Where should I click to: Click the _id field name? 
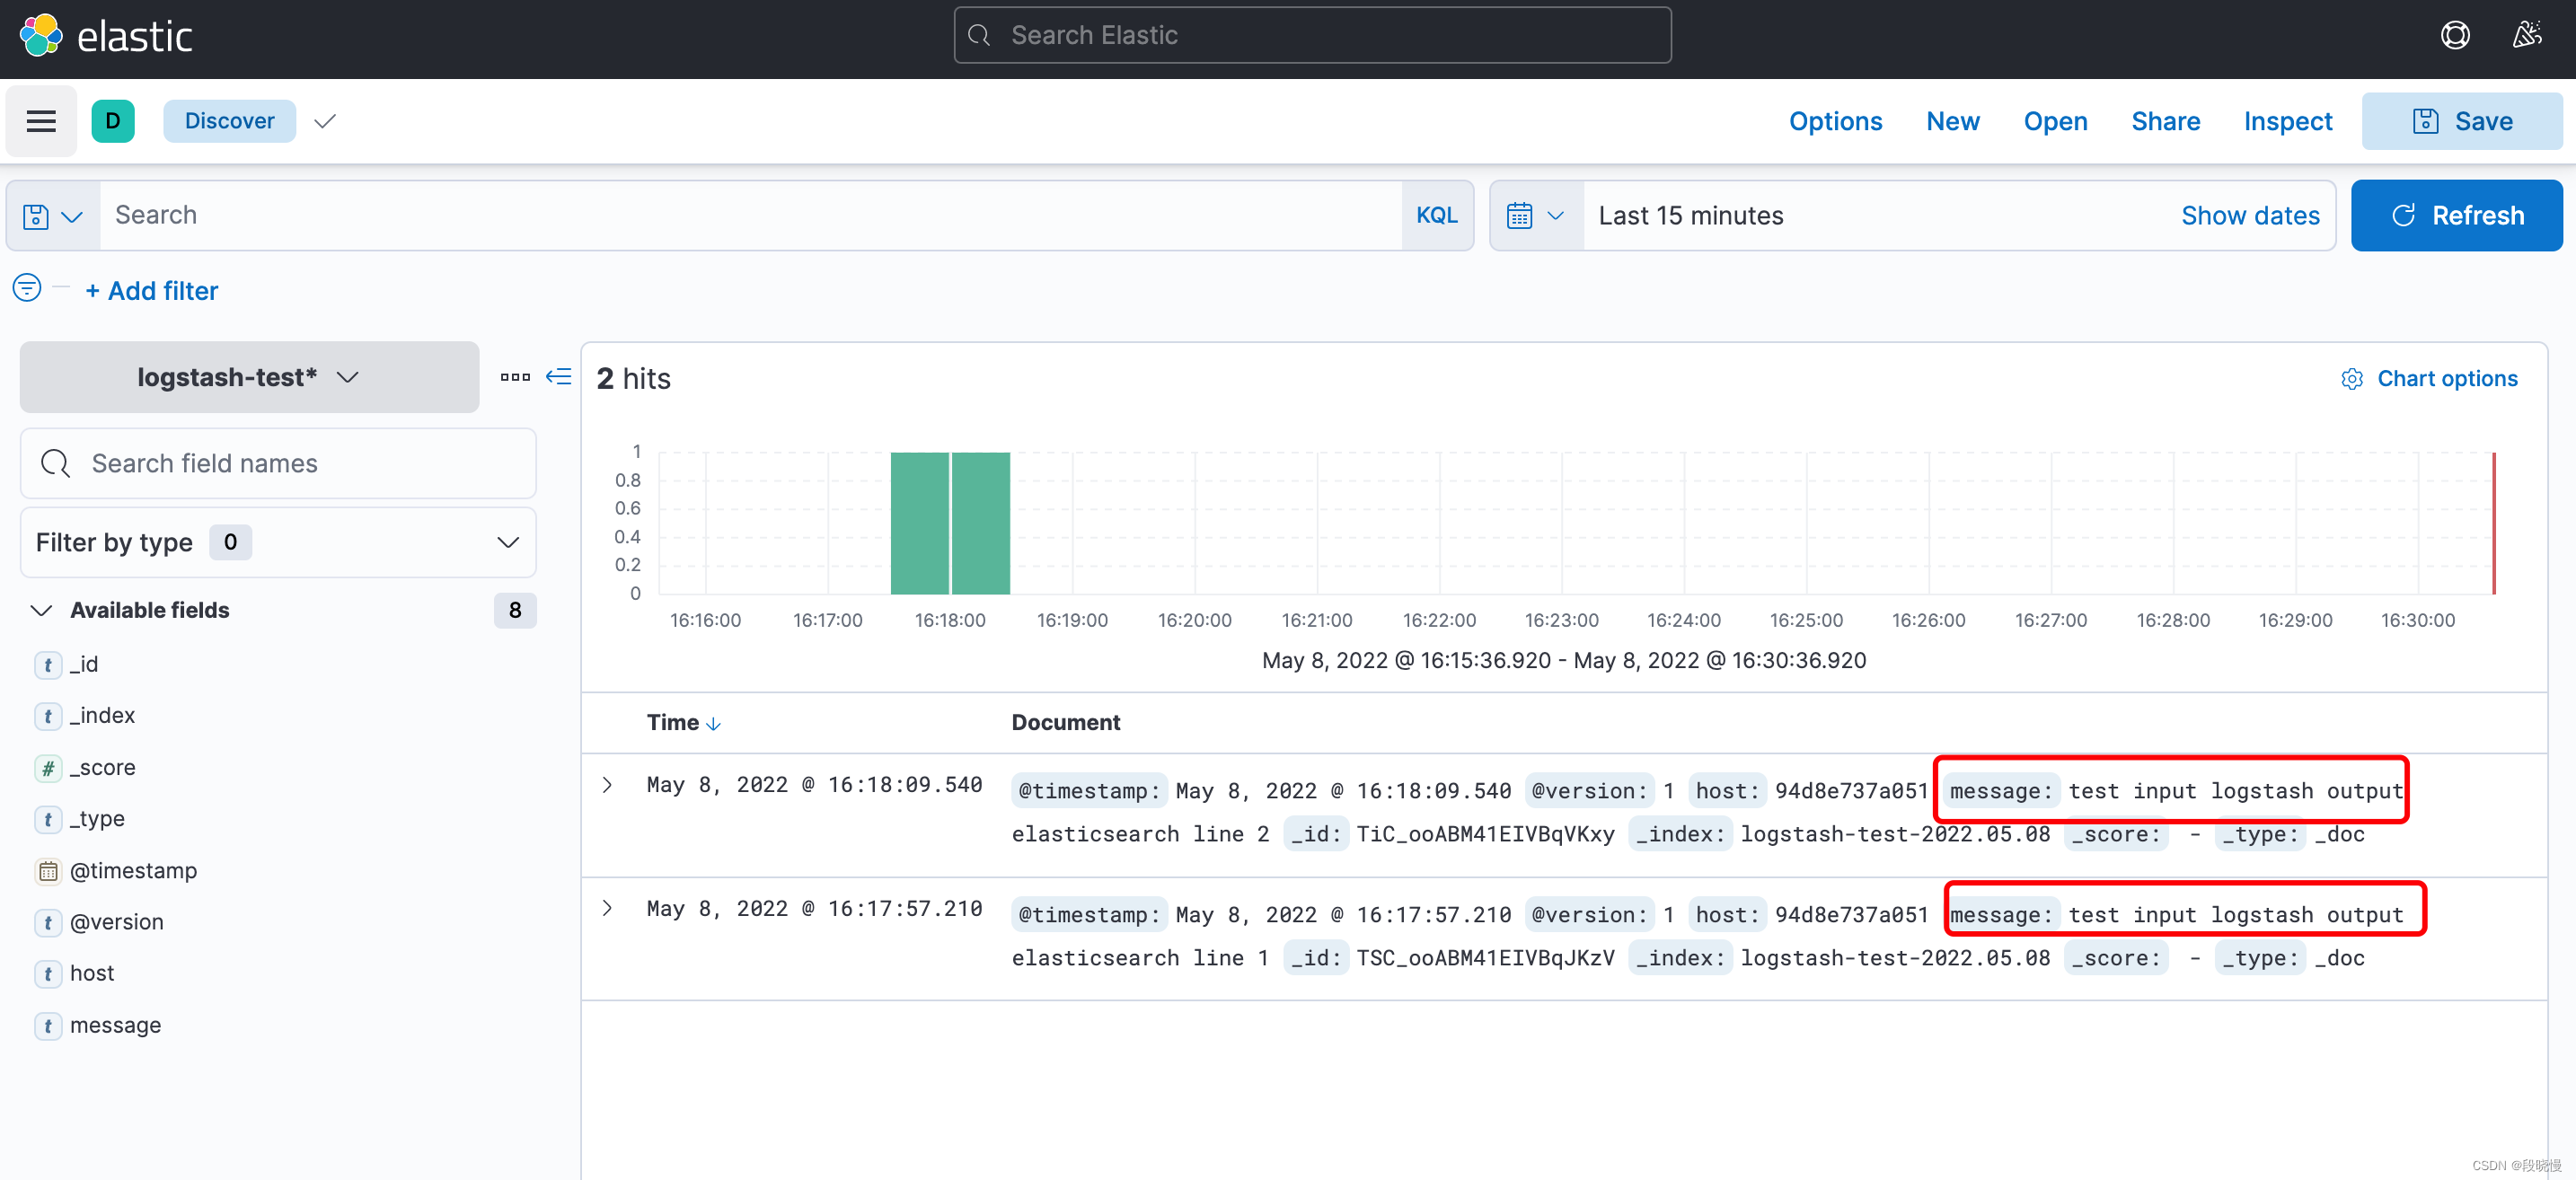(x=84, y=665)
